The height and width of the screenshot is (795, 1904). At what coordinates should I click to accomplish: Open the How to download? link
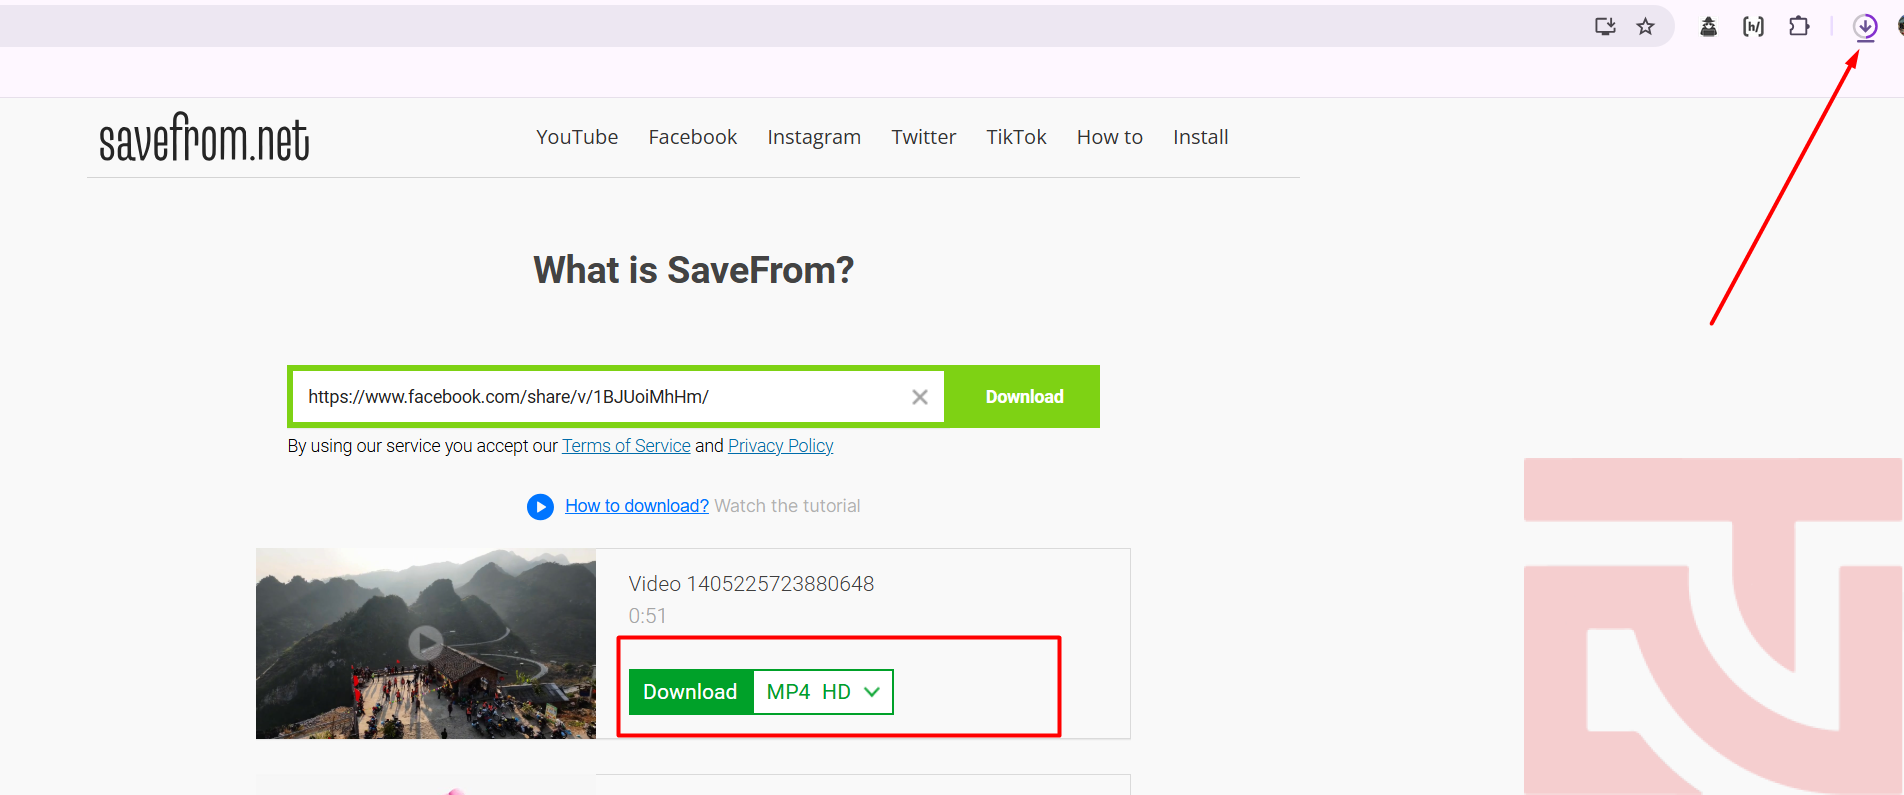(637, 506)
